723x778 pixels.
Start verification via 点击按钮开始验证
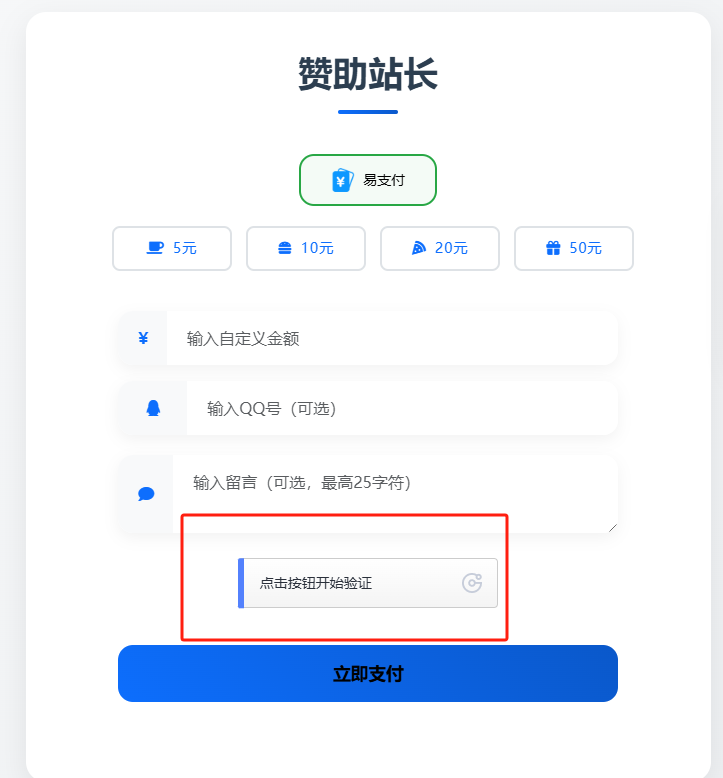pos(368,583)
